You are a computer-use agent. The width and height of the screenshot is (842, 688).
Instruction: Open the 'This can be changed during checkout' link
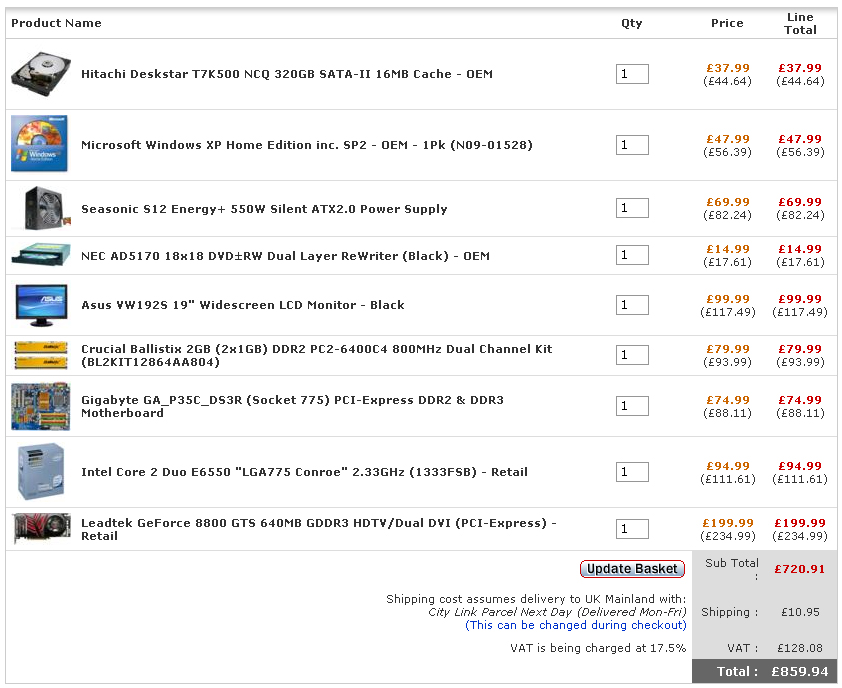pos(576,625)
